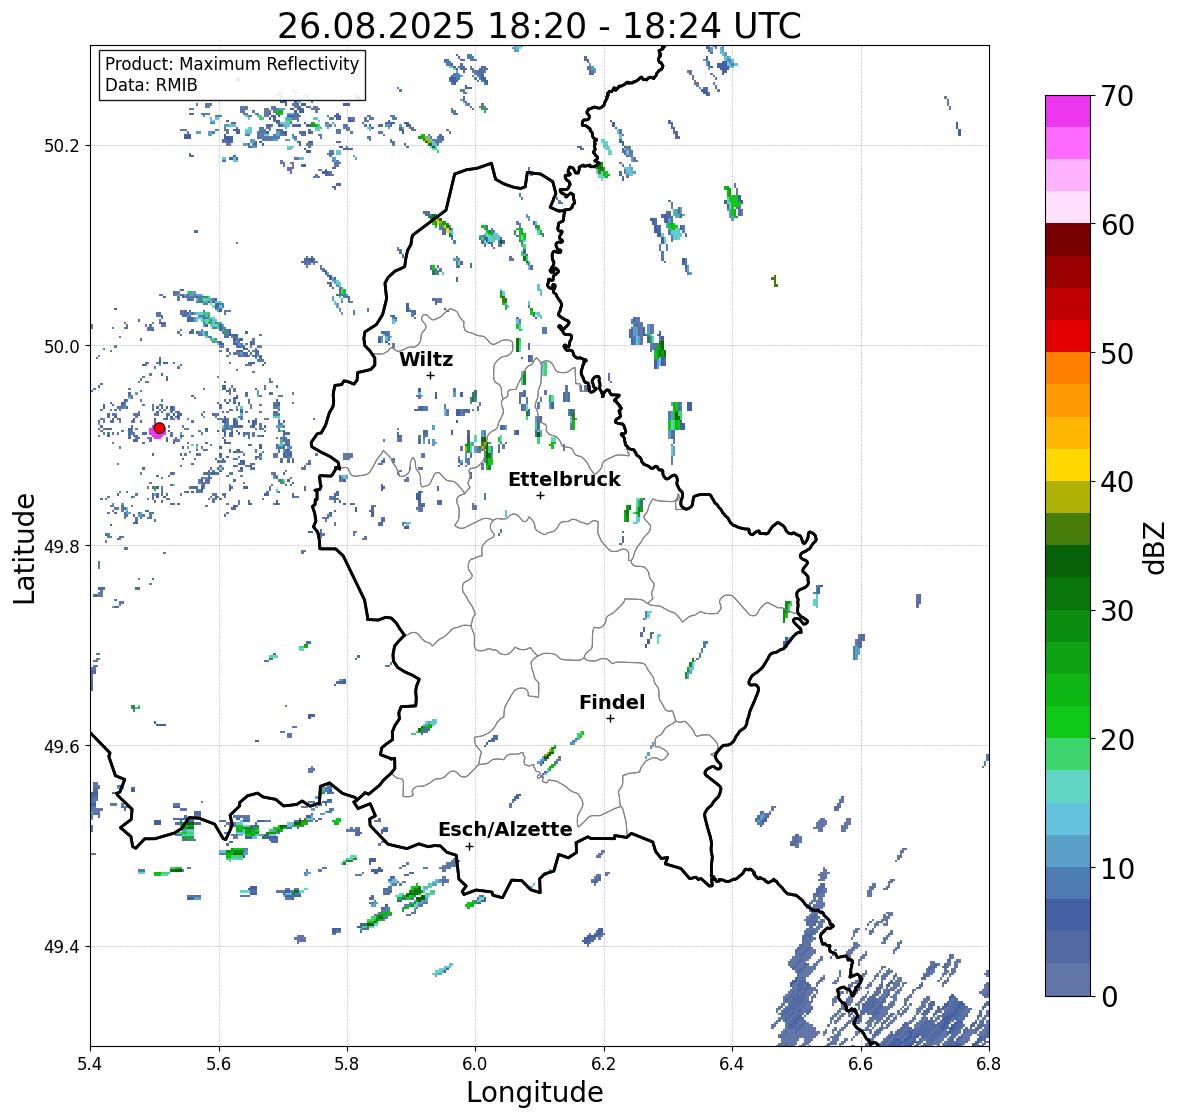The height and width of the screenshot is (1117, 1179).
Task: Click the 60 dBZ colorbar tick
Action: tap(1117, 225)
